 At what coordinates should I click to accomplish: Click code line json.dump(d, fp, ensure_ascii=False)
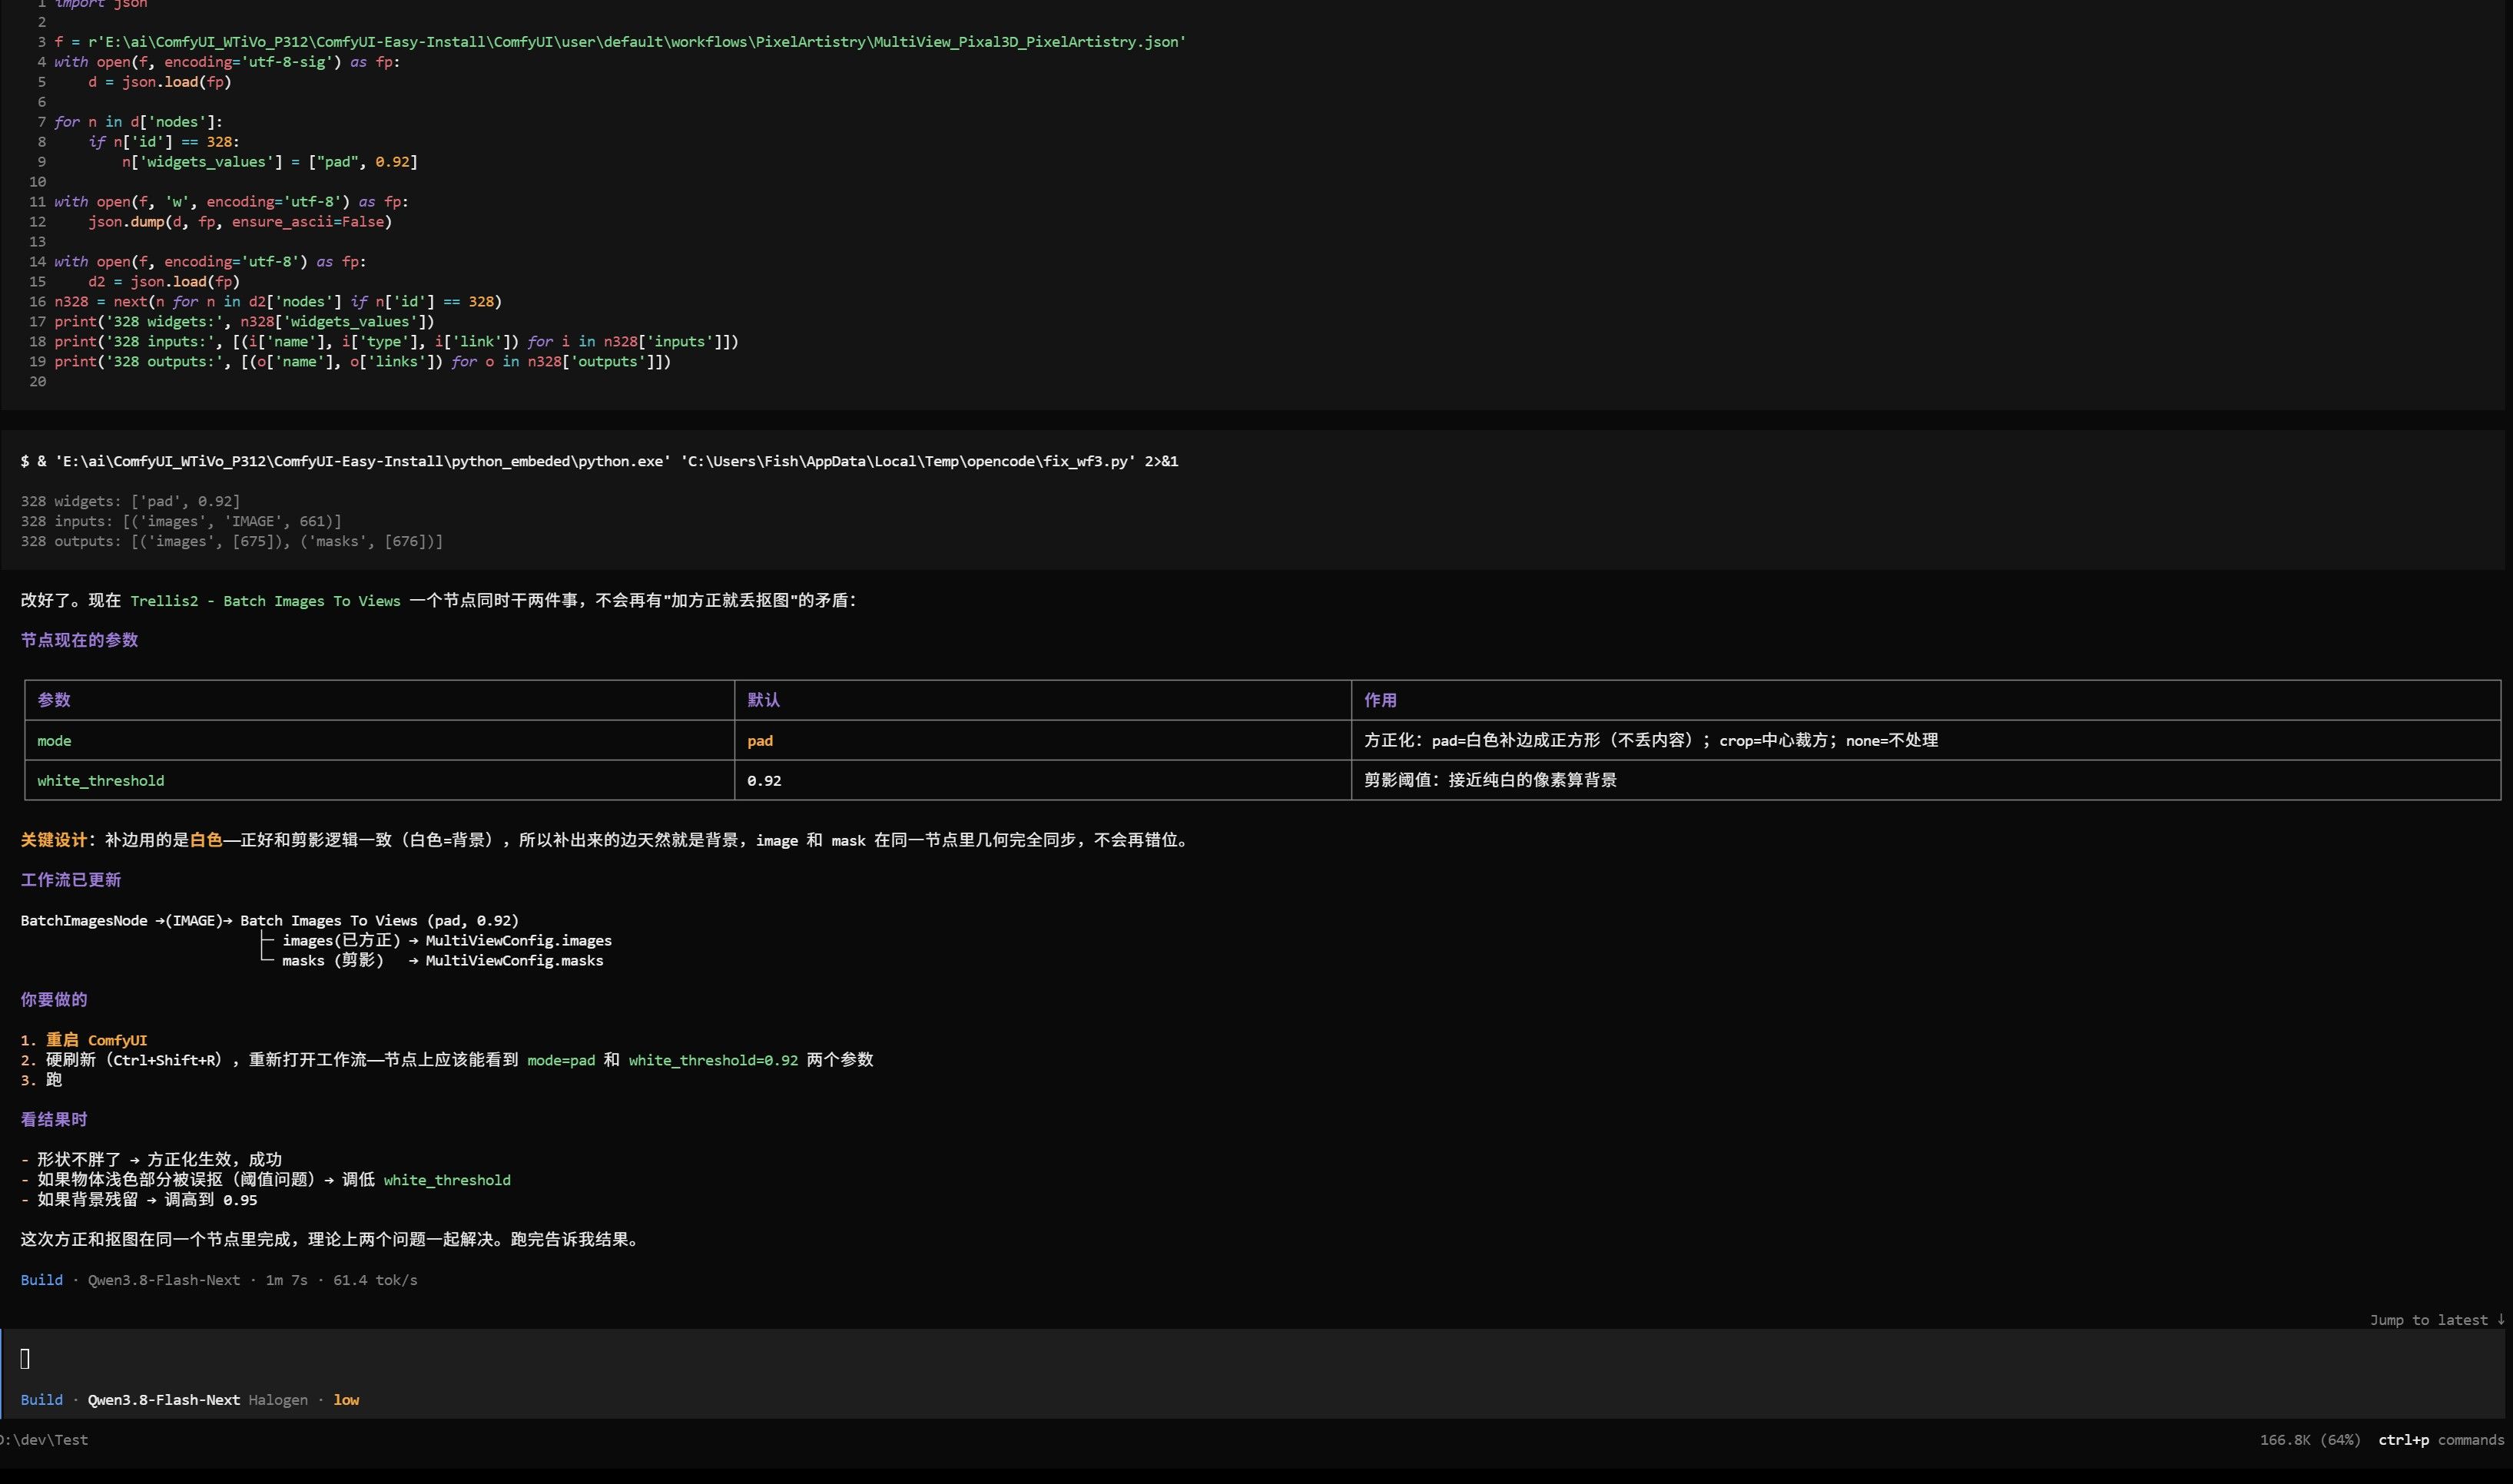[x=240, y=222]
